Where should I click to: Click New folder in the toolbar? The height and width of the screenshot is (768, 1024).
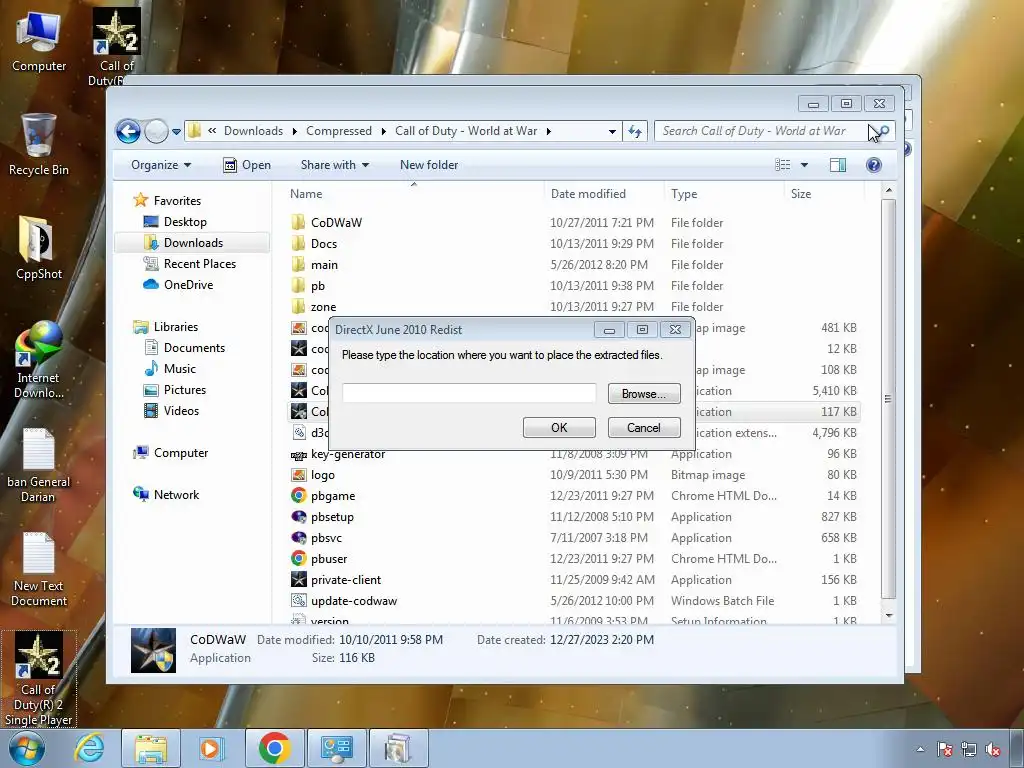click(x=429, y=165)
